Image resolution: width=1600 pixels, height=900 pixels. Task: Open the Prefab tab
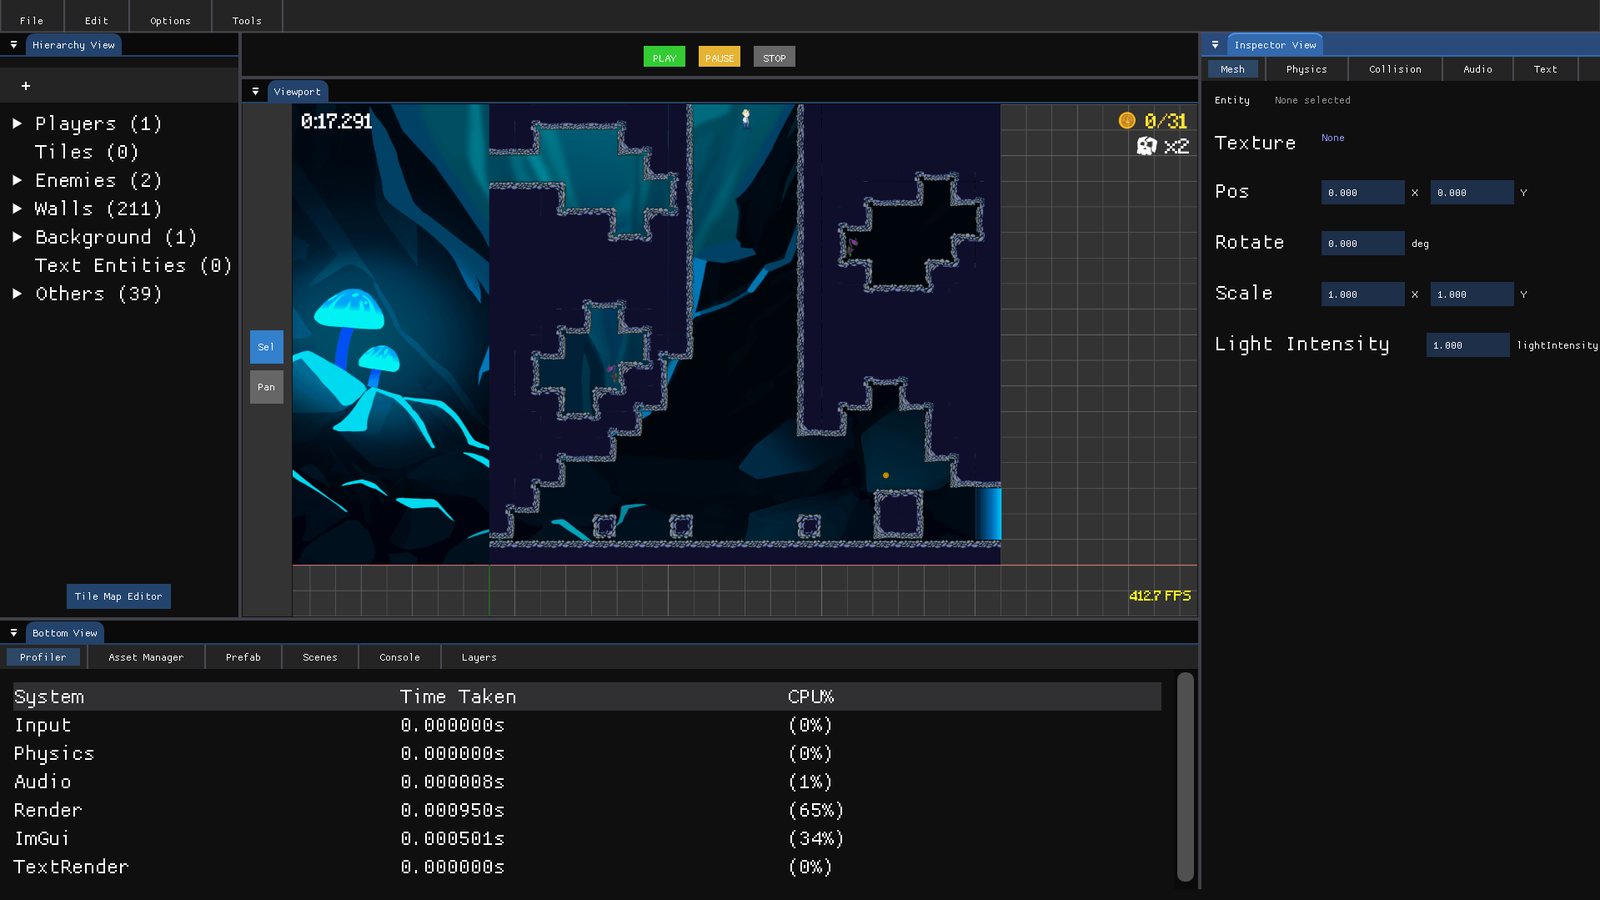click(243, 657)
